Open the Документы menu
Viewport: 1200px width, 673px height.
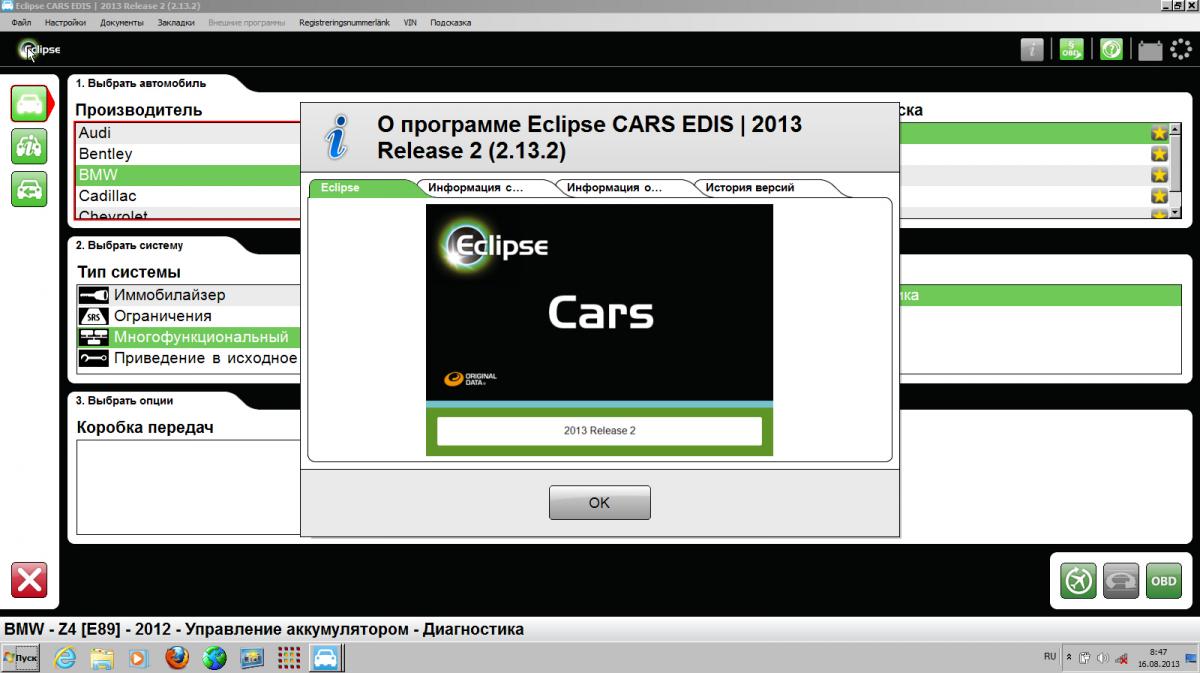[x=122, y=22]
